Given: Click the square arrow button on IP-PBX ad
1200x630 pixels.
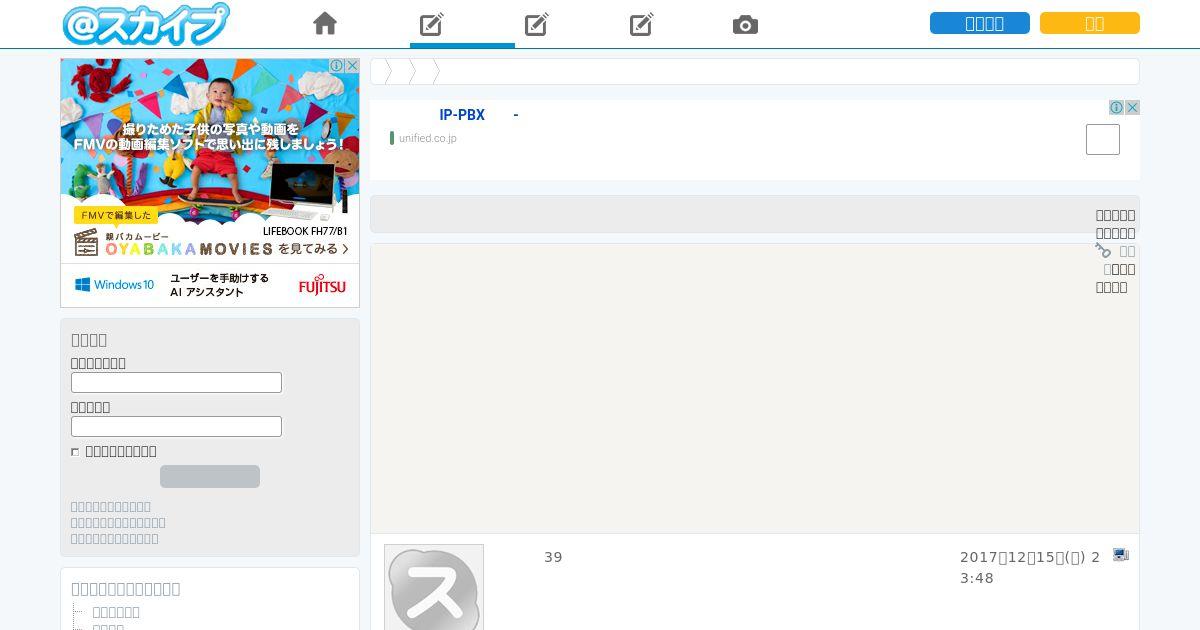Looking at the screenshot, I should click(1103, 139).
